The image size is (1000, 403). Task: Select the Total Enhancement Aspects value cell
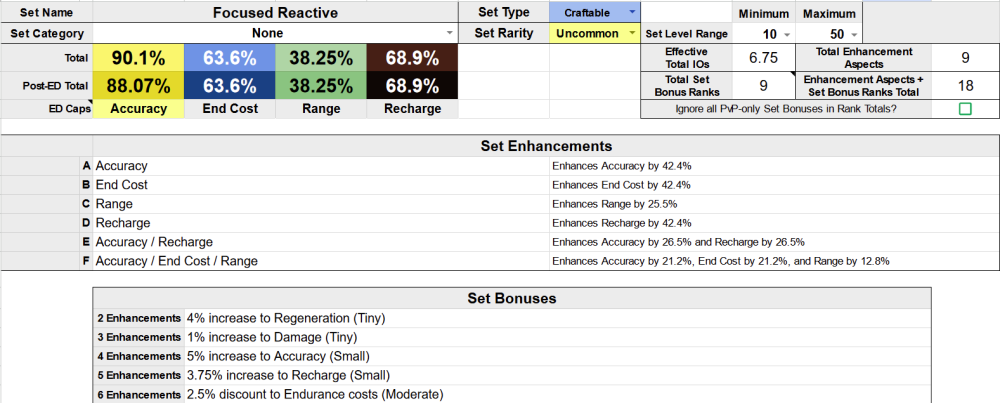pos(965,57)
